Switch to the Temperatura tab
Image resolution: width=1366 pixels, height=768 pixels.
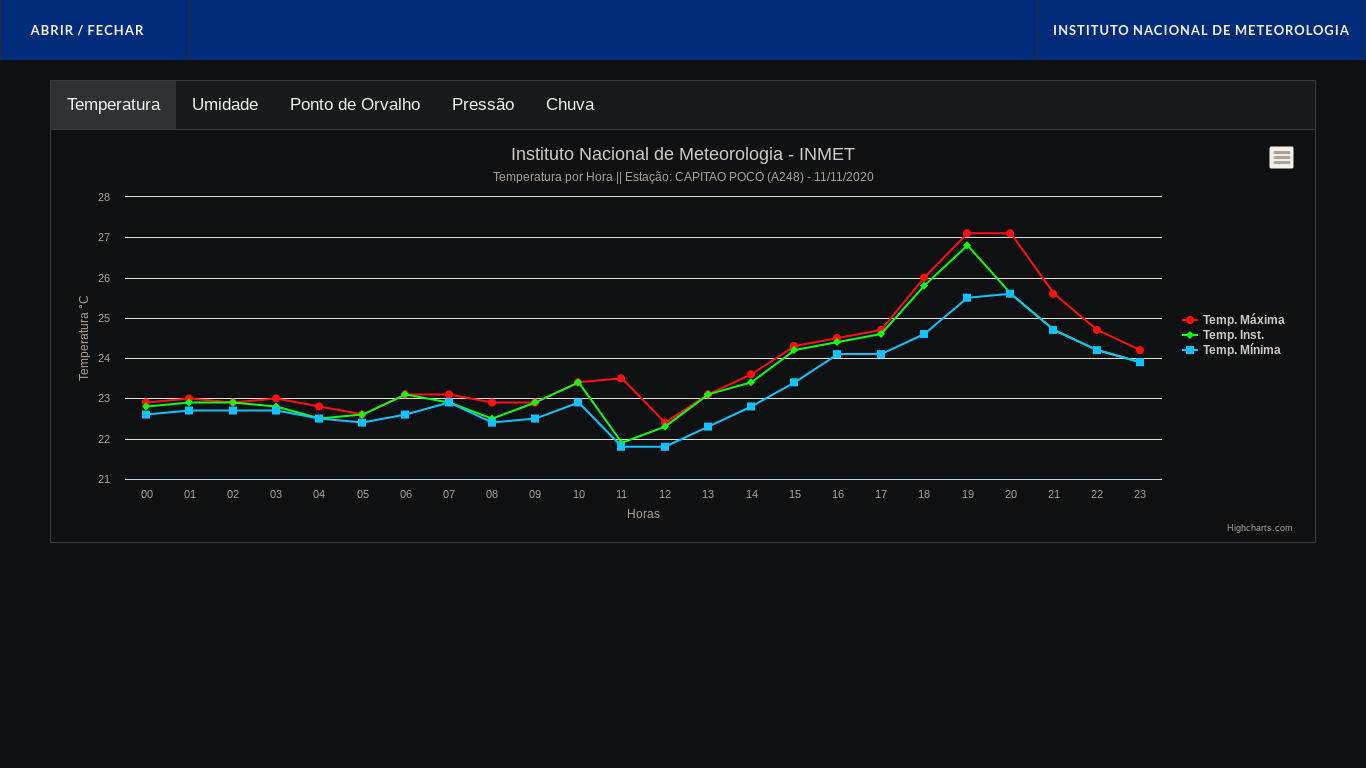(x=113, y=105)
